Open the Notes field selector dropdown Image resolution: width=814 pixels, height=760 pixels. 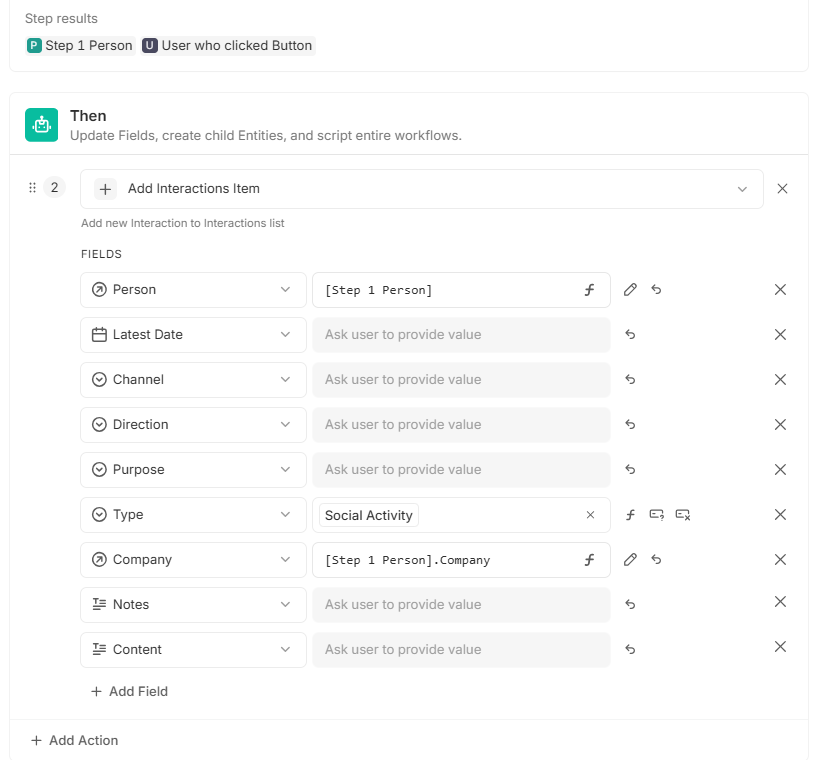(x=285, y=605)
